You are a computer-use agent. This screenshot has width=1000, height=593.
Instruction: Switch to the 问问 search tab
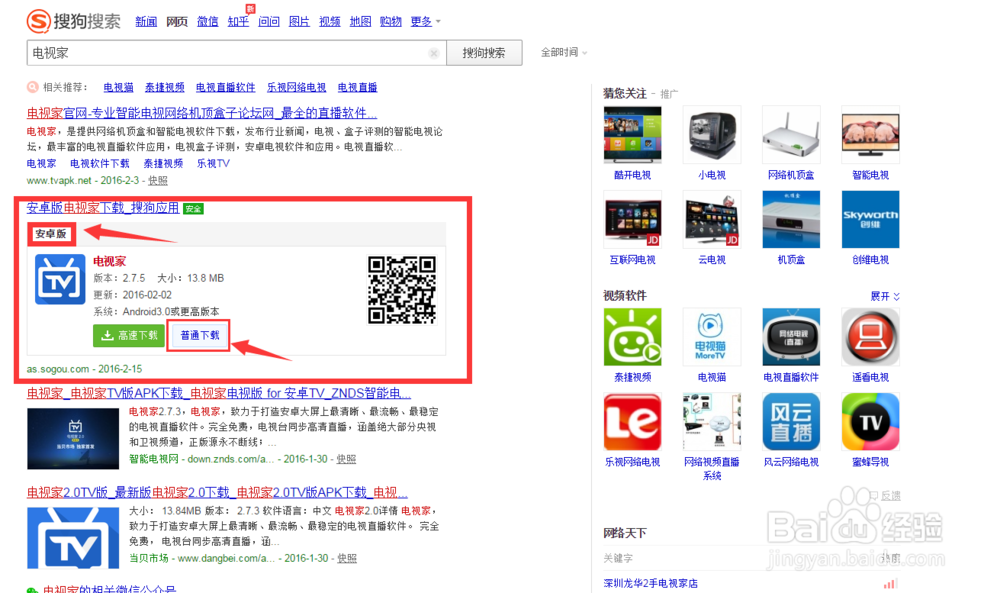click(268, 22)
